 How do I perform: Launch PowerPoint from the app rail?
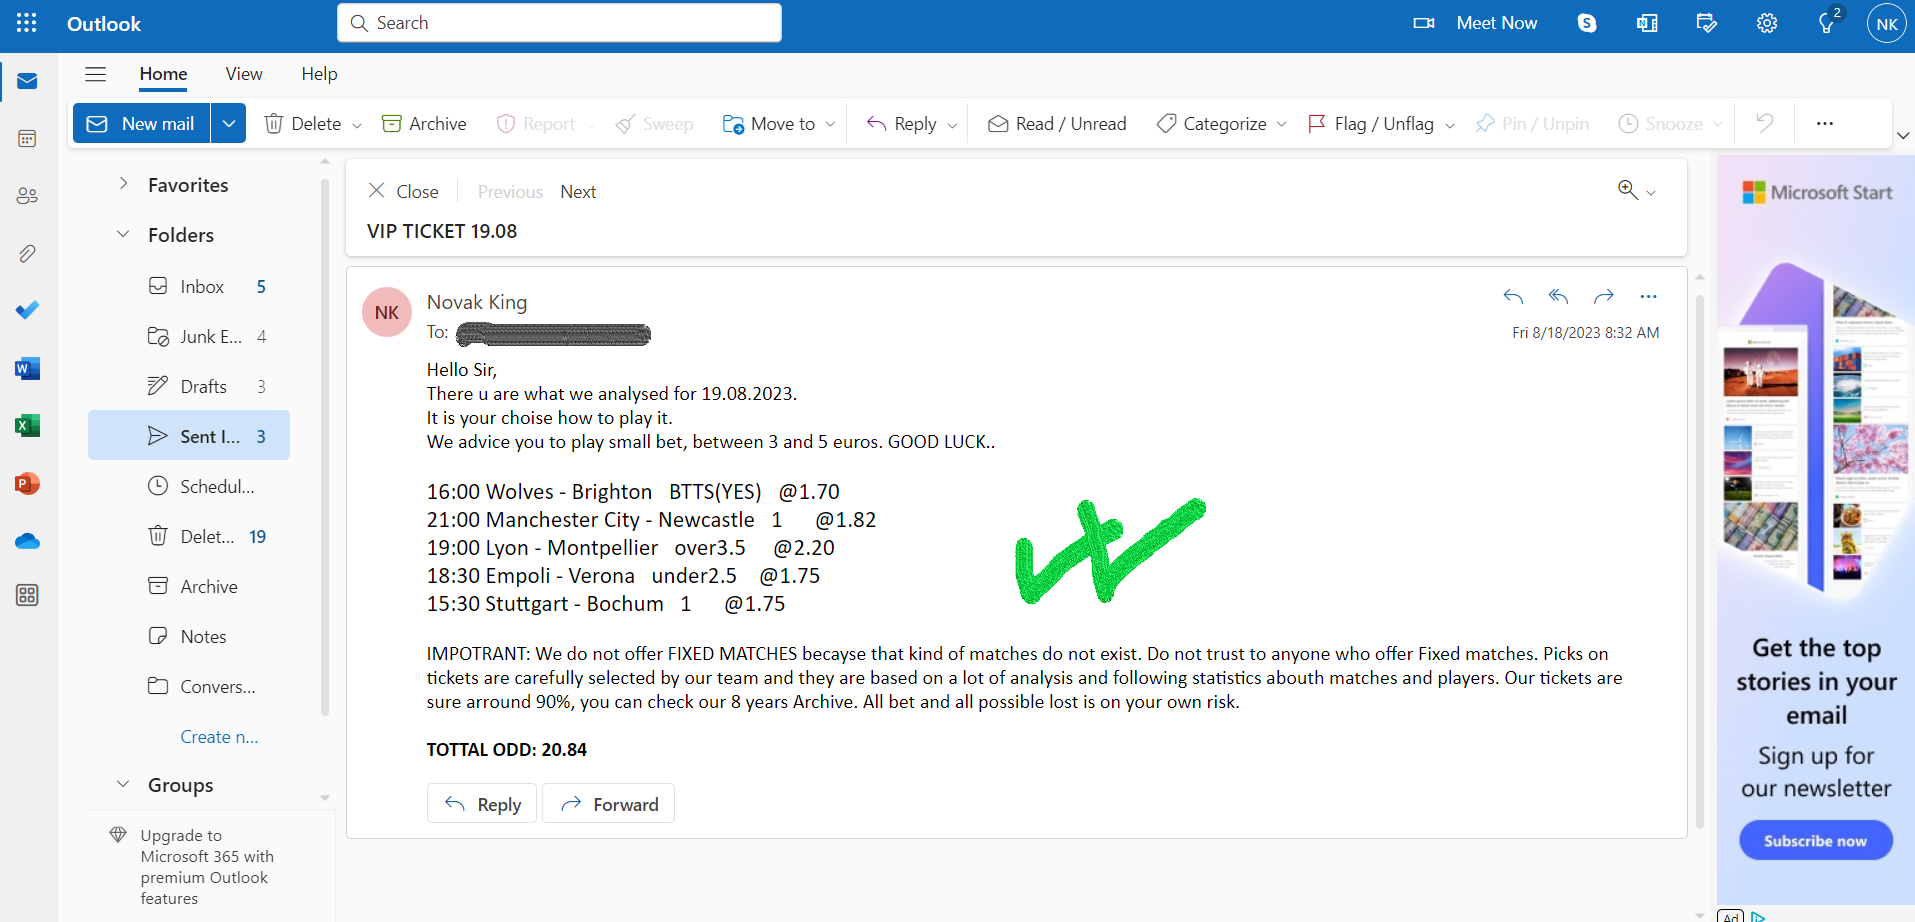27,484
